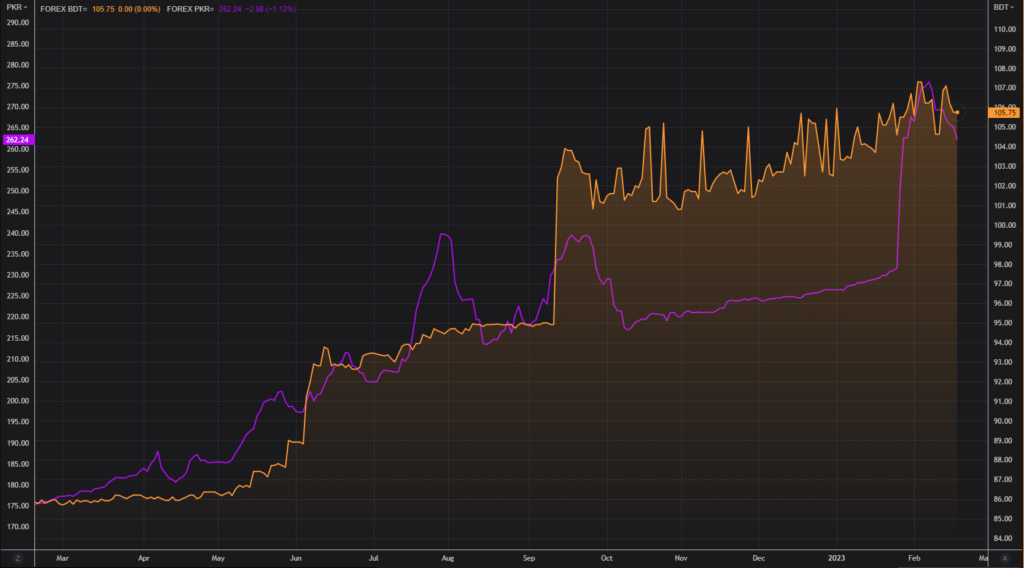Screen dimensions: 1024x568
Task: Click the orange 105.75 price tag on right axis
Action: 1004,113
